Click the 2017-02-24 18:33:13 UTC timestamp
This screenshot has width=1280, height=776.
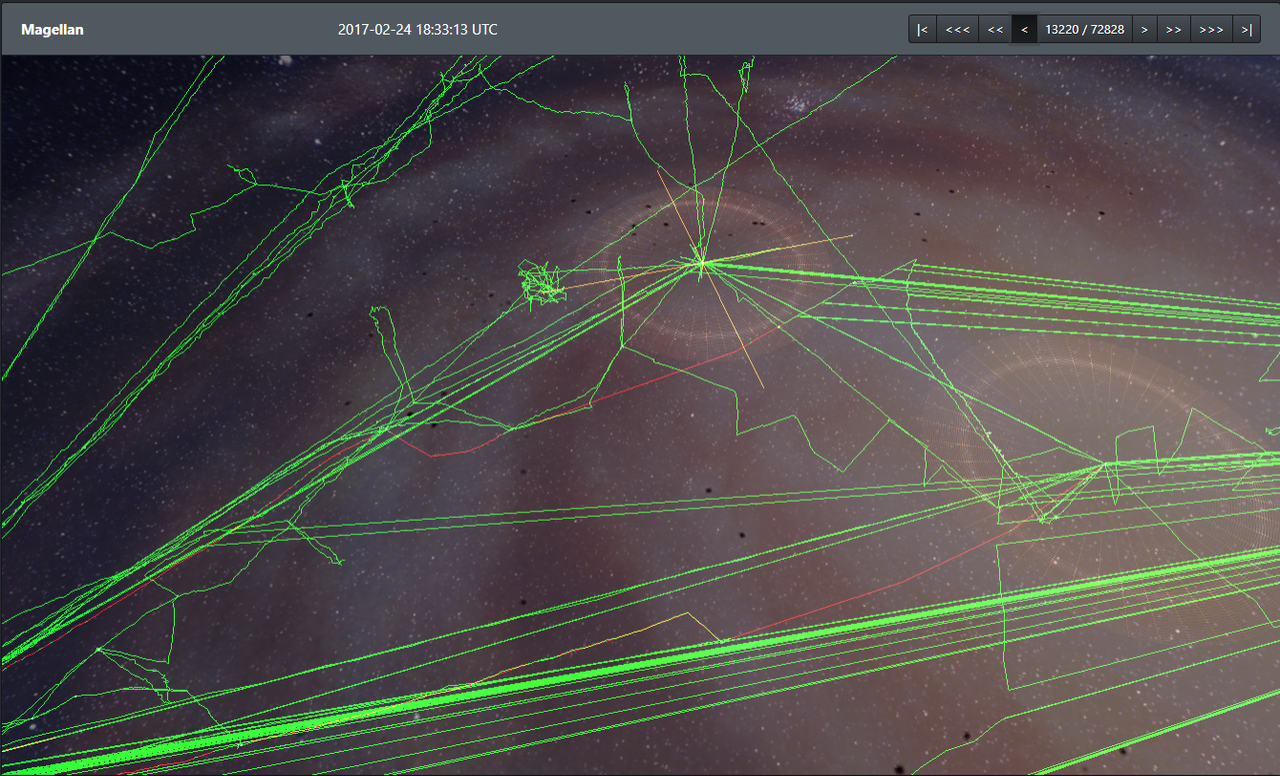tap(417, 30)
